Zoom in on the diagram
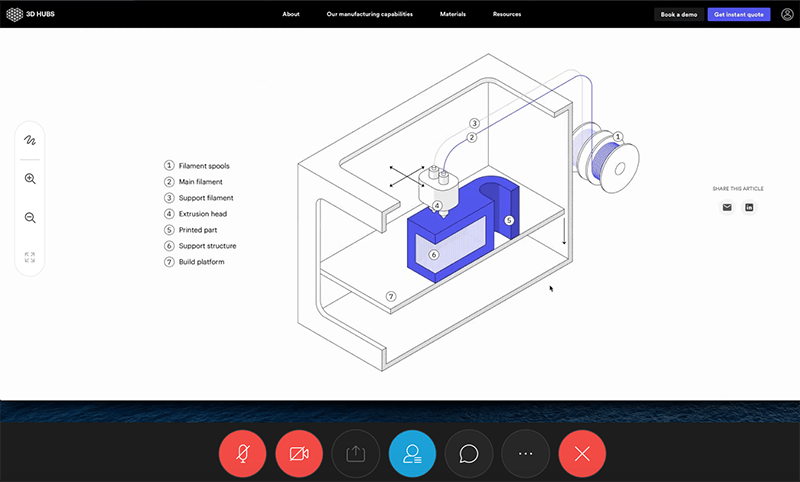 tap(30, 179)
